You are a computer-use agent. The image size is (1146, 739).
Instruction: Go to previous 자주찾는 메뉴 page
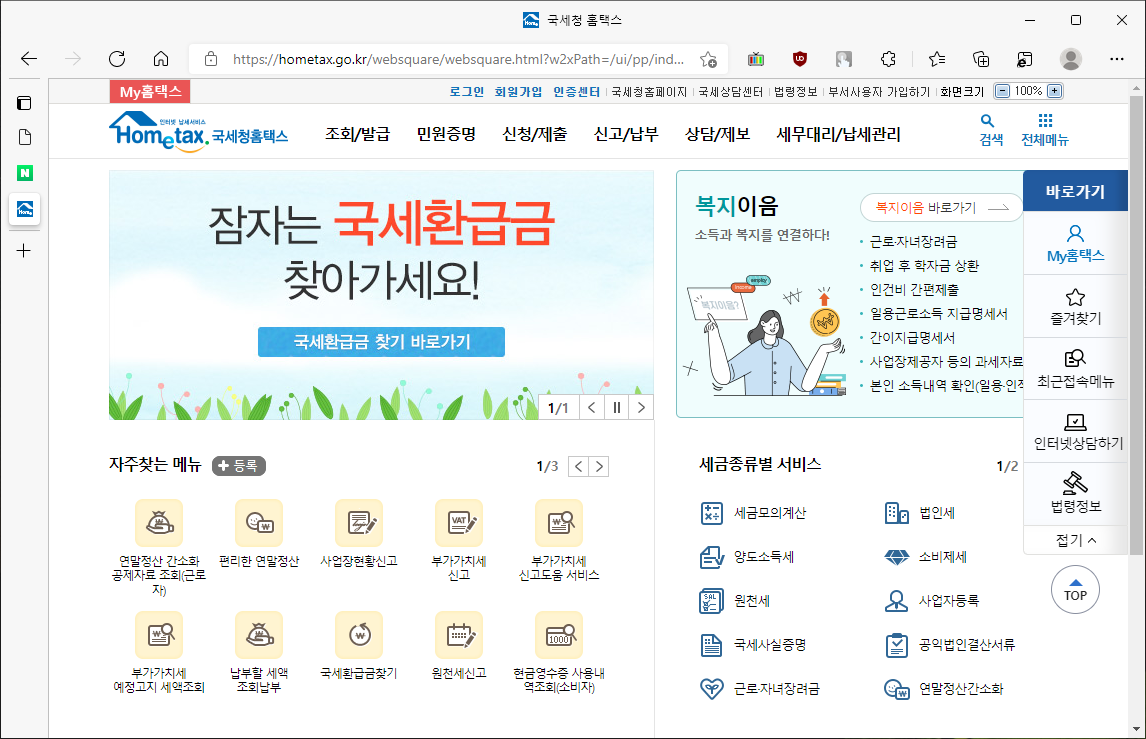(578, 466)
